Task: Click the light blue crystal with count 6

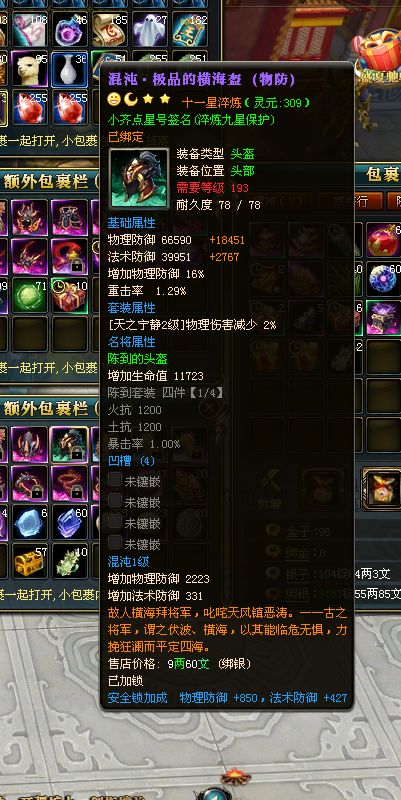Action: (29, 522)
